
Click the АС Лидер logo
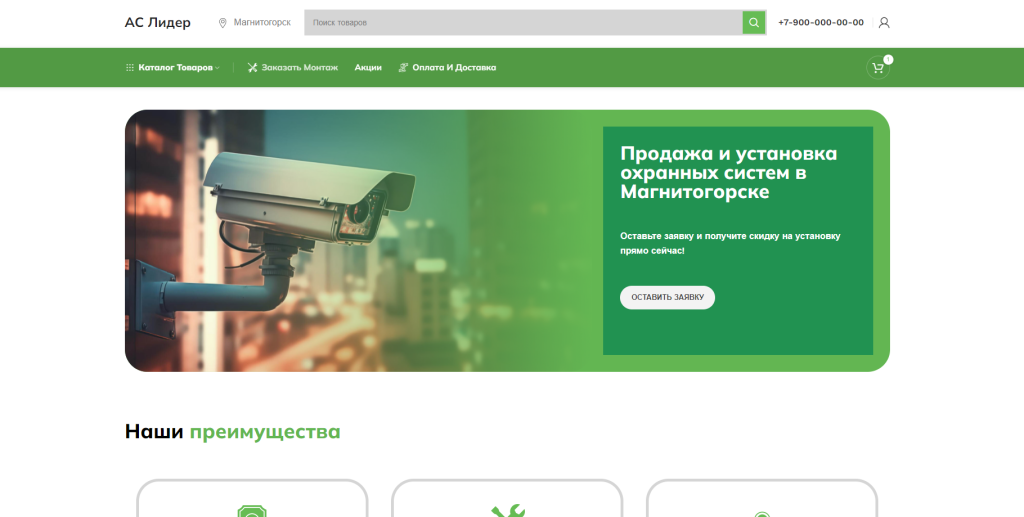tap(157, 22)
